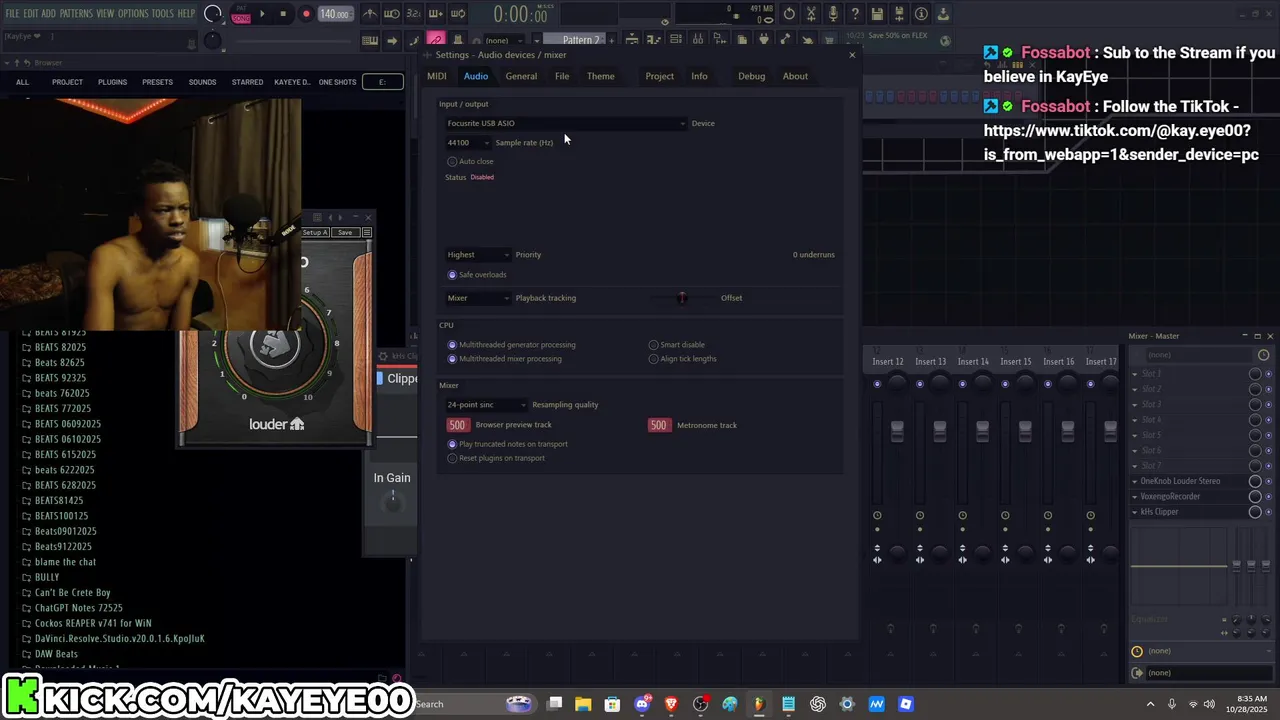Image resolution: width=1280 pixels, height=720 pixels.
Task: Open Brave browser in taskbar
Action: click(x=671, y=704)
